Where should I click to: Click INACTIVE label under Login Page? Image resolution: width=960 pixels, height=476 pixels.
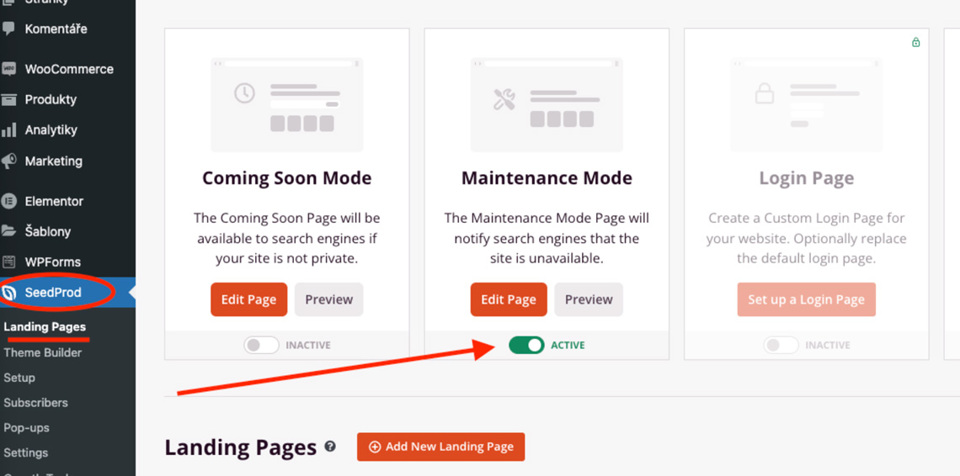click(827, 345)
